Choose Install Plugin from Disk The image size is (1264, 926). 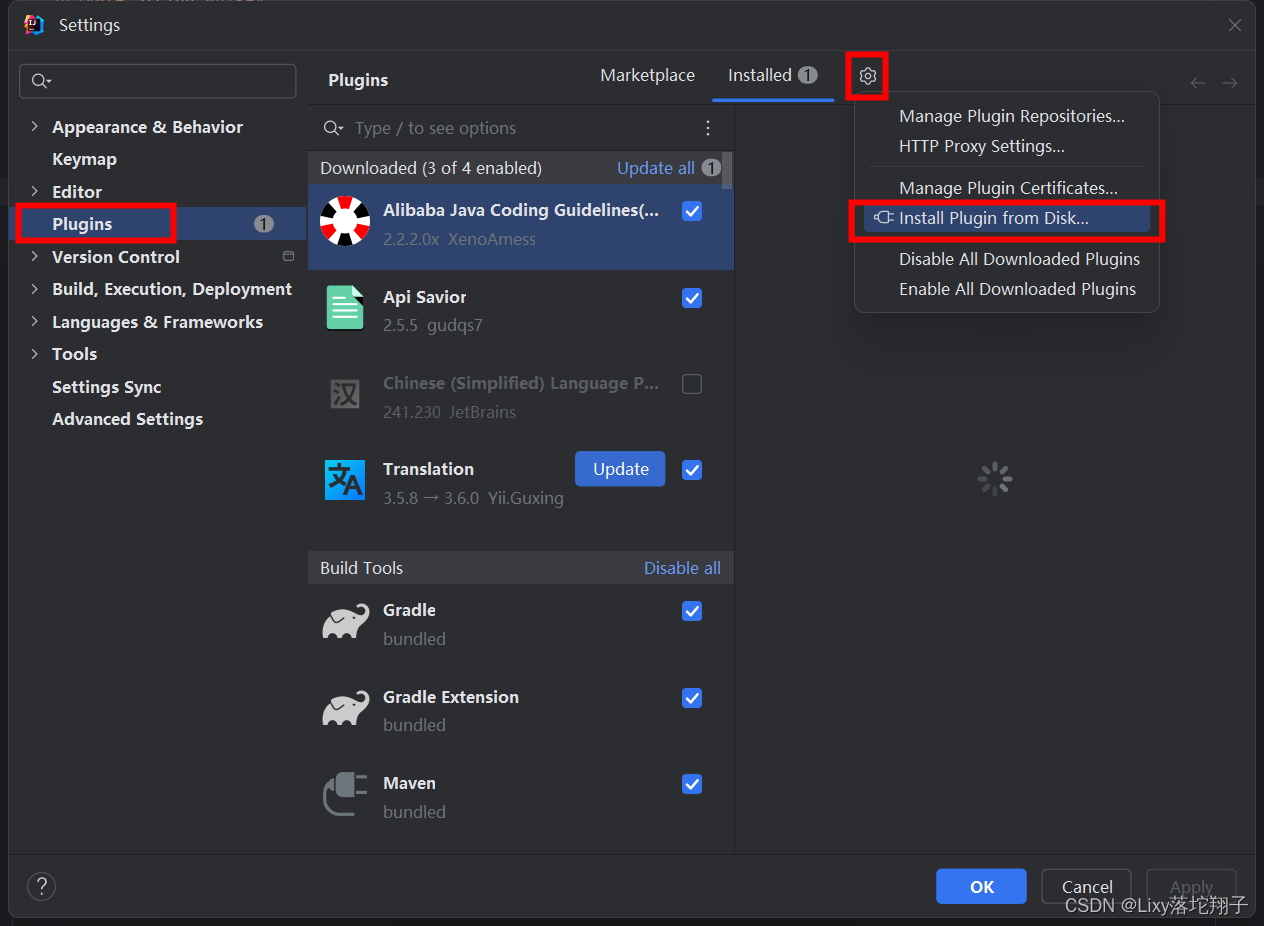click(1007, 218)
